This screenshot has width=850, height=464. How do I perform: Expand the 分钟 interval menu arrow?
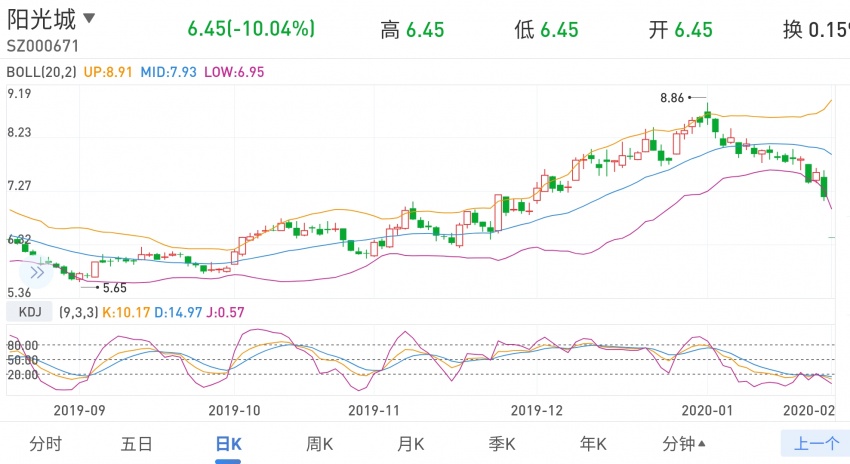pos(702,444)
